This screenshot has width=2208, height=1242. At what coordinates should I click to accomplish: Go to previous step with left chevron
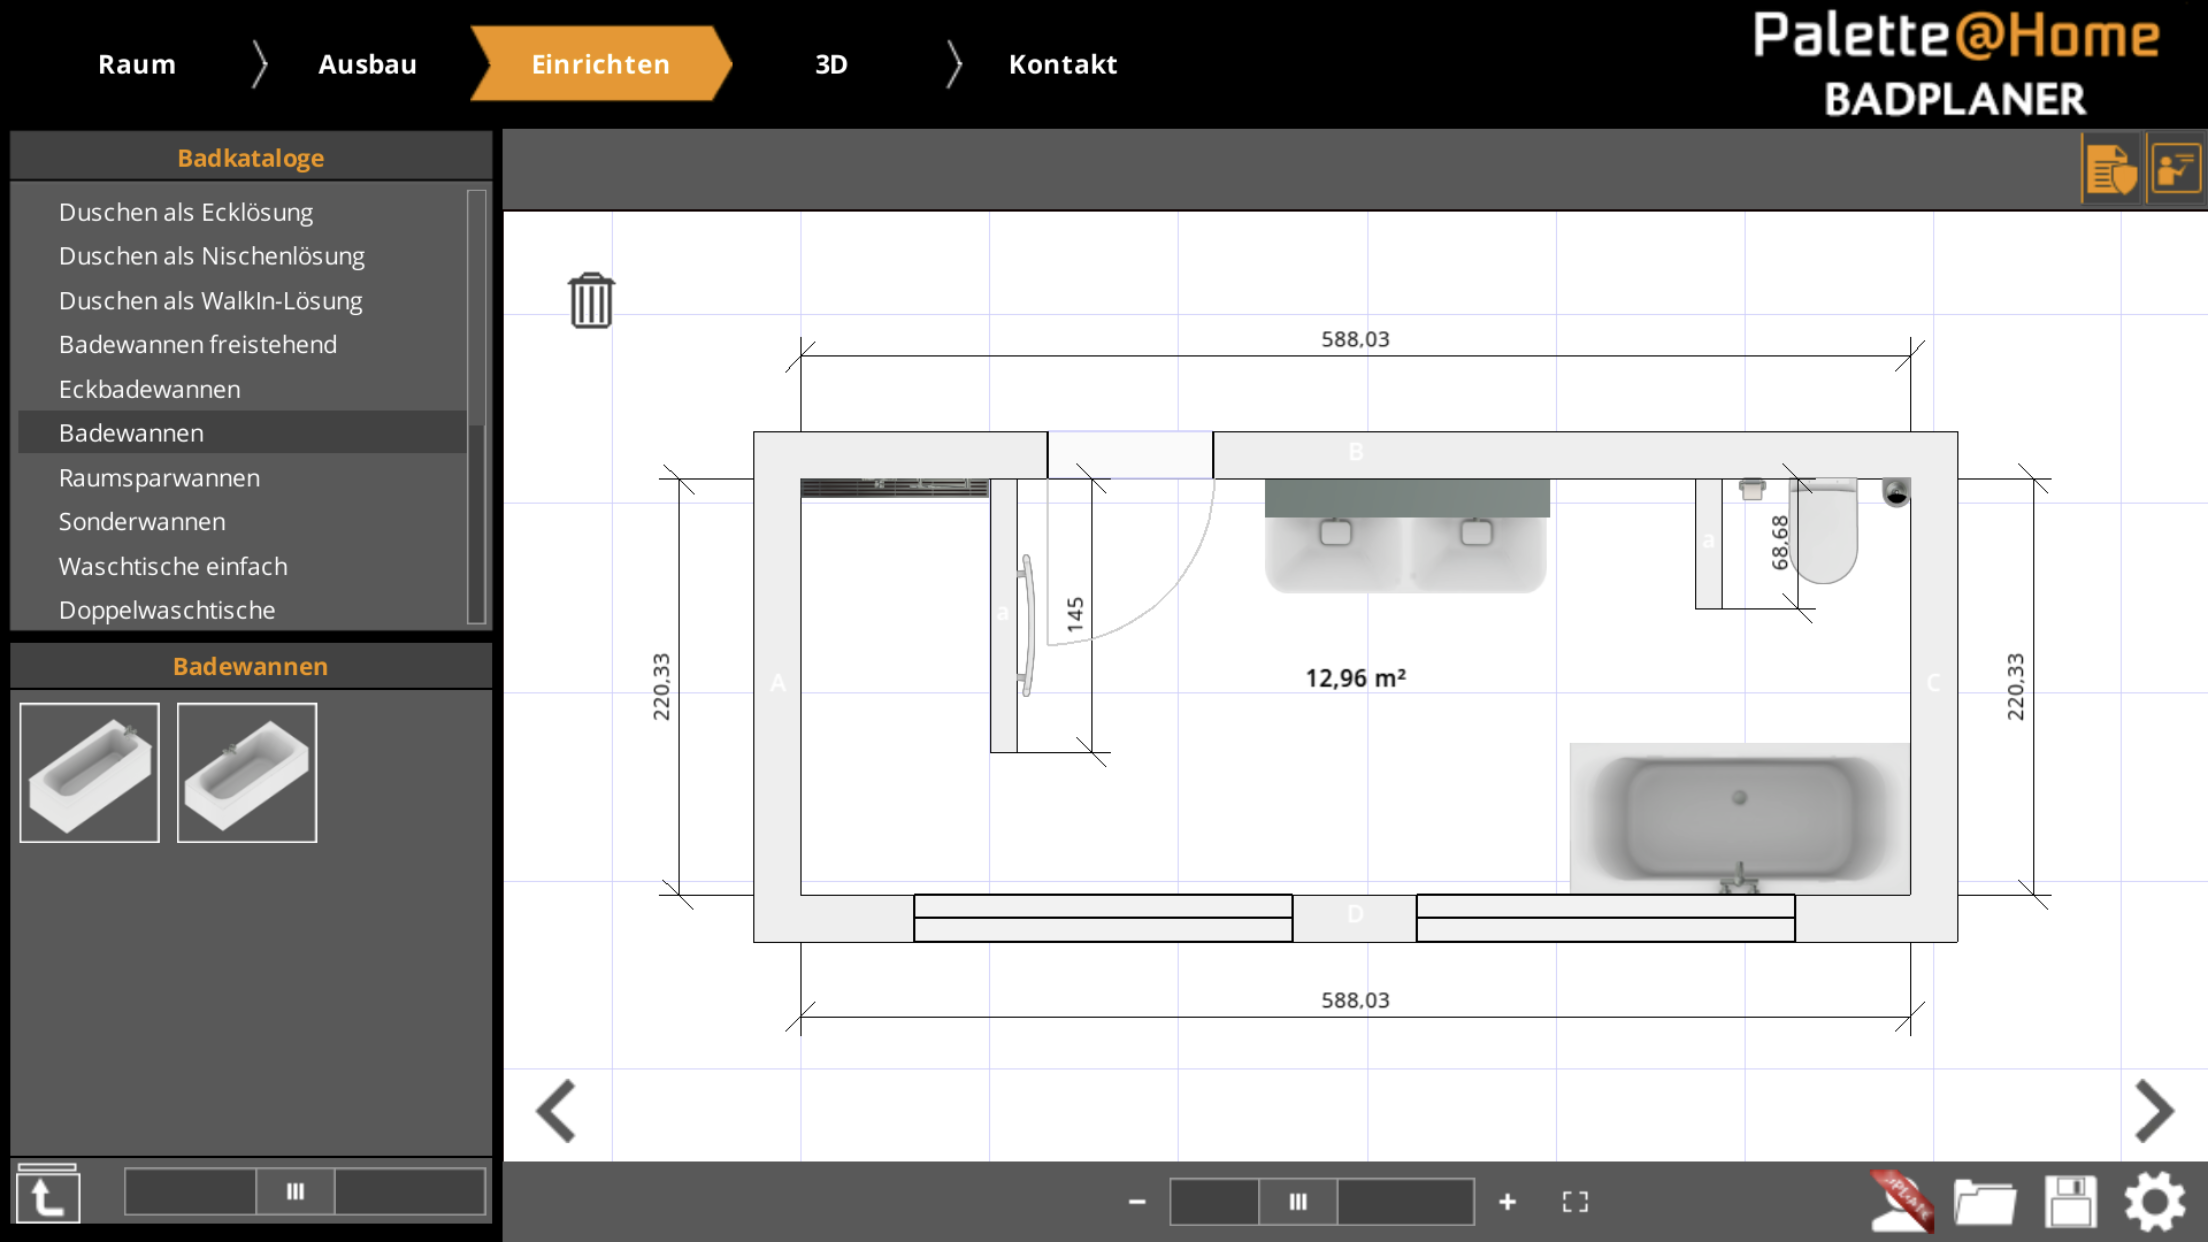556,1110
